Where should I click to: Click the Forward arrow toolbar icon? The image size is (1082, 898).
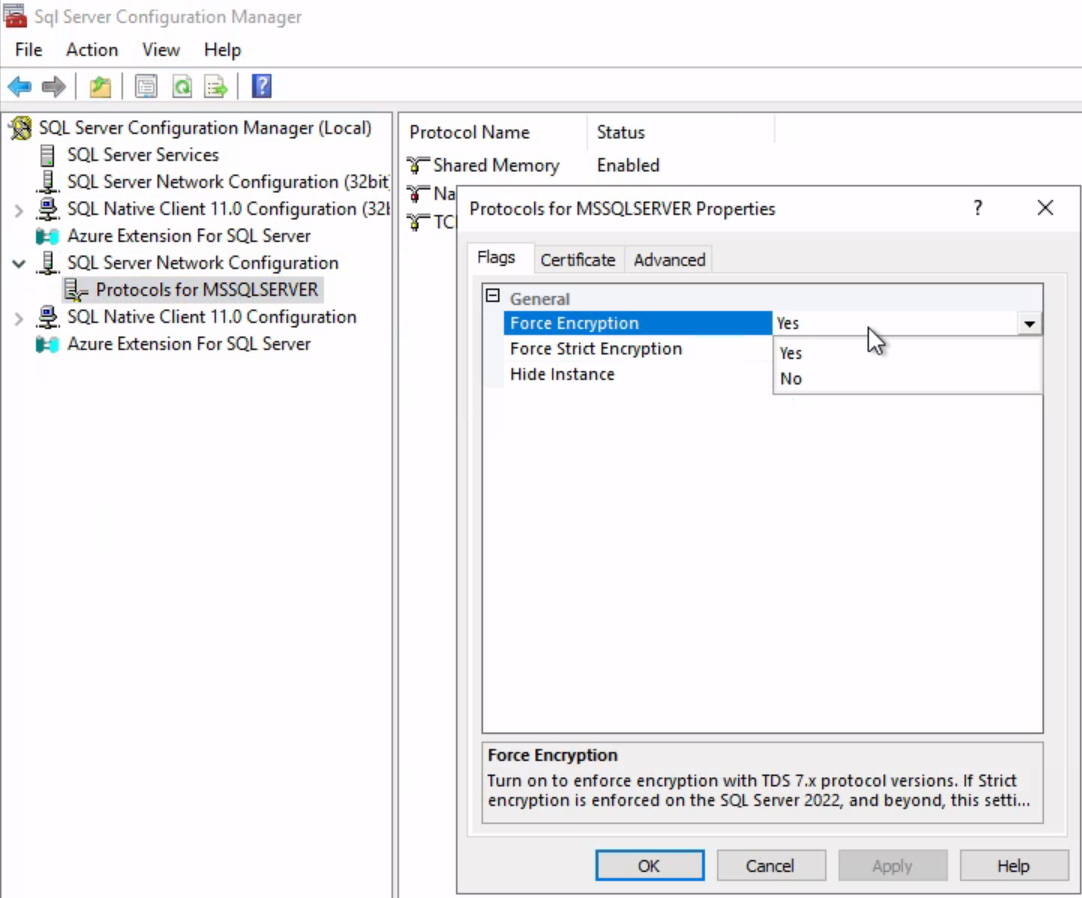(x=54, y=87)
